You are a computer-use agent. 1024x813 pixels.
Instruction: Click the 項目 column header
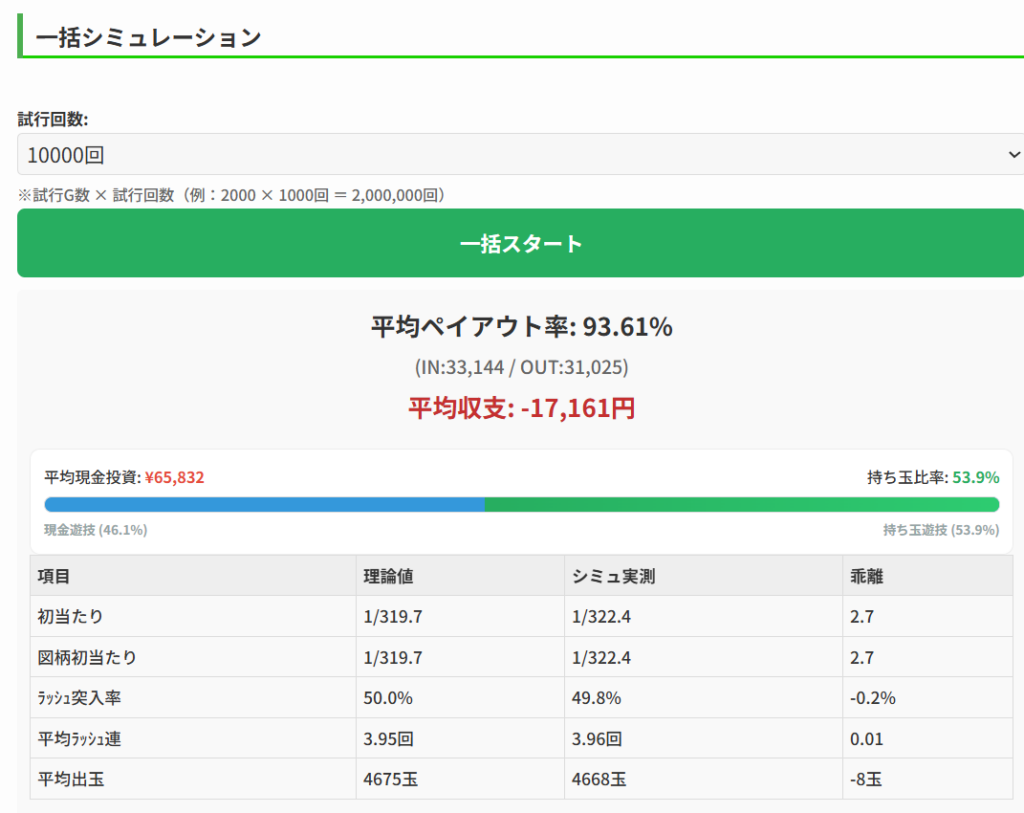[x=54, y=576]
